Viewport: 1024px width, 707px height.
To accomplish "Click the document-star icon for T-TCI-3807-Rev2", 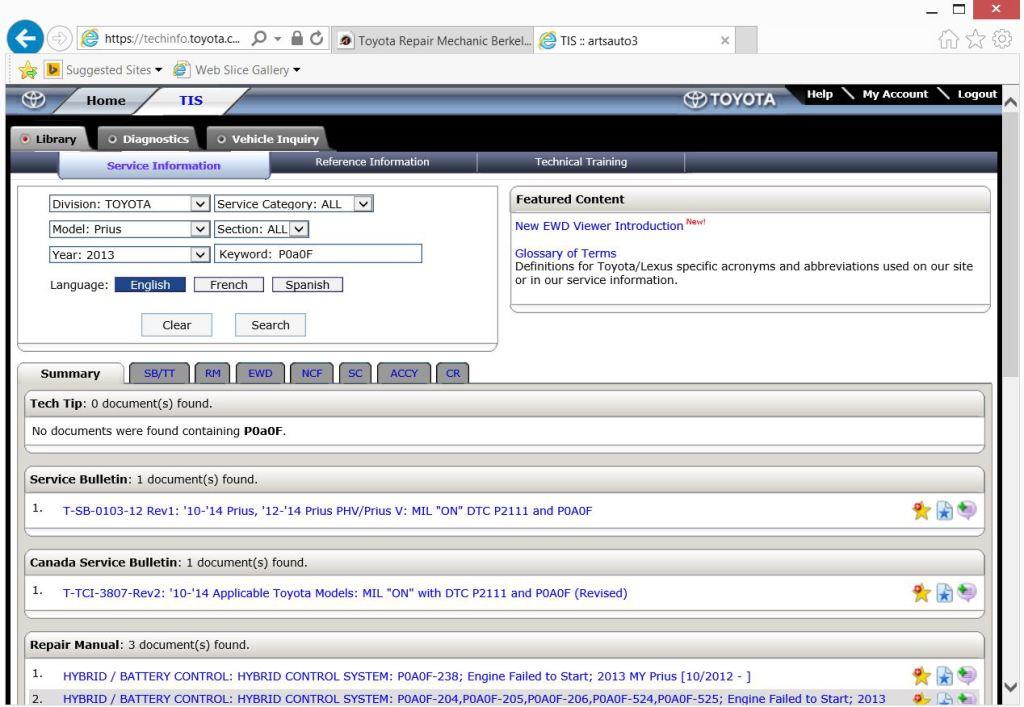I will tap(944, 593).
